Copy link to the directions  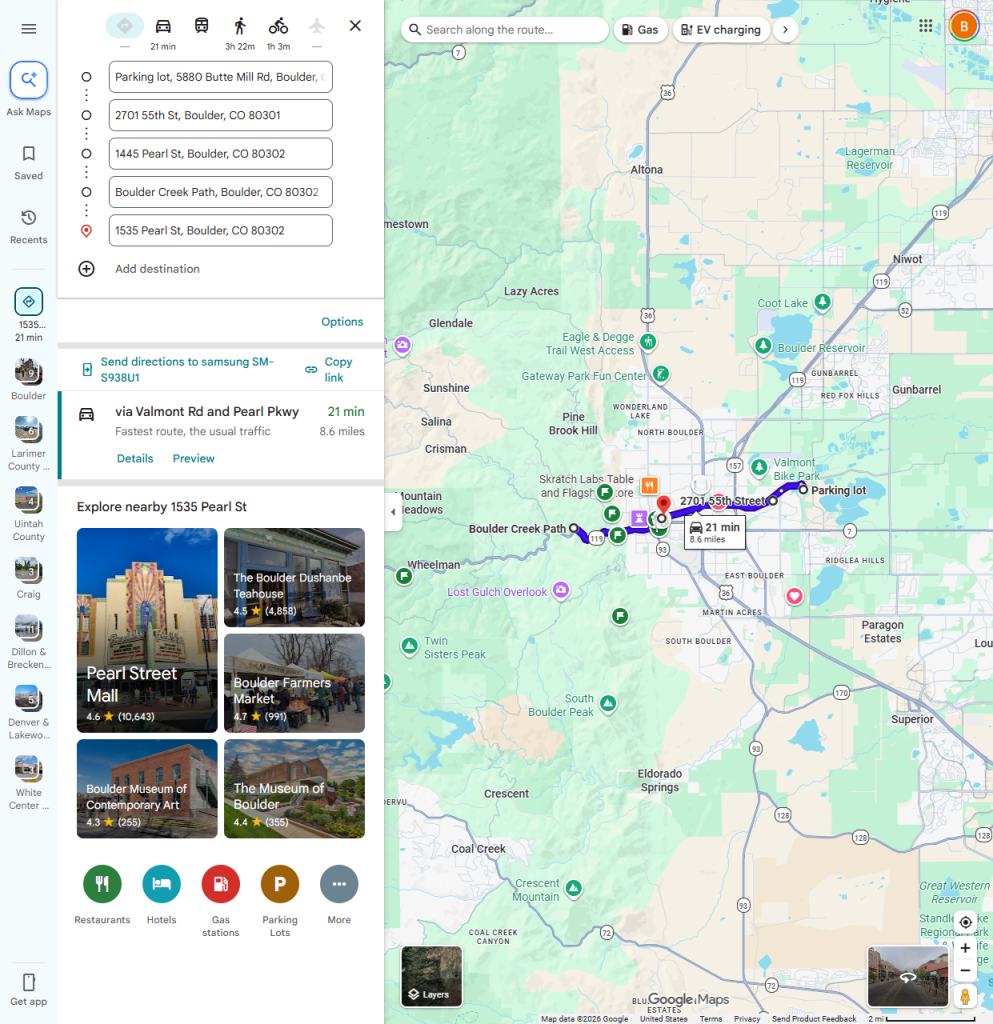coord(330,370)
